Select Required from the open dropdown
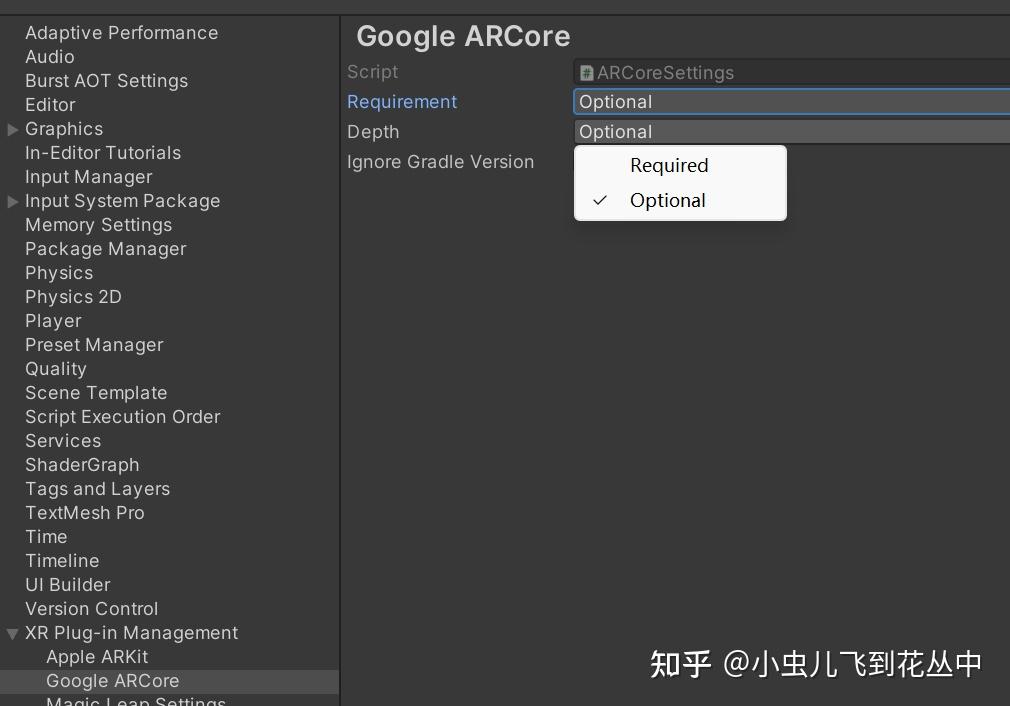 pos(669,165)
